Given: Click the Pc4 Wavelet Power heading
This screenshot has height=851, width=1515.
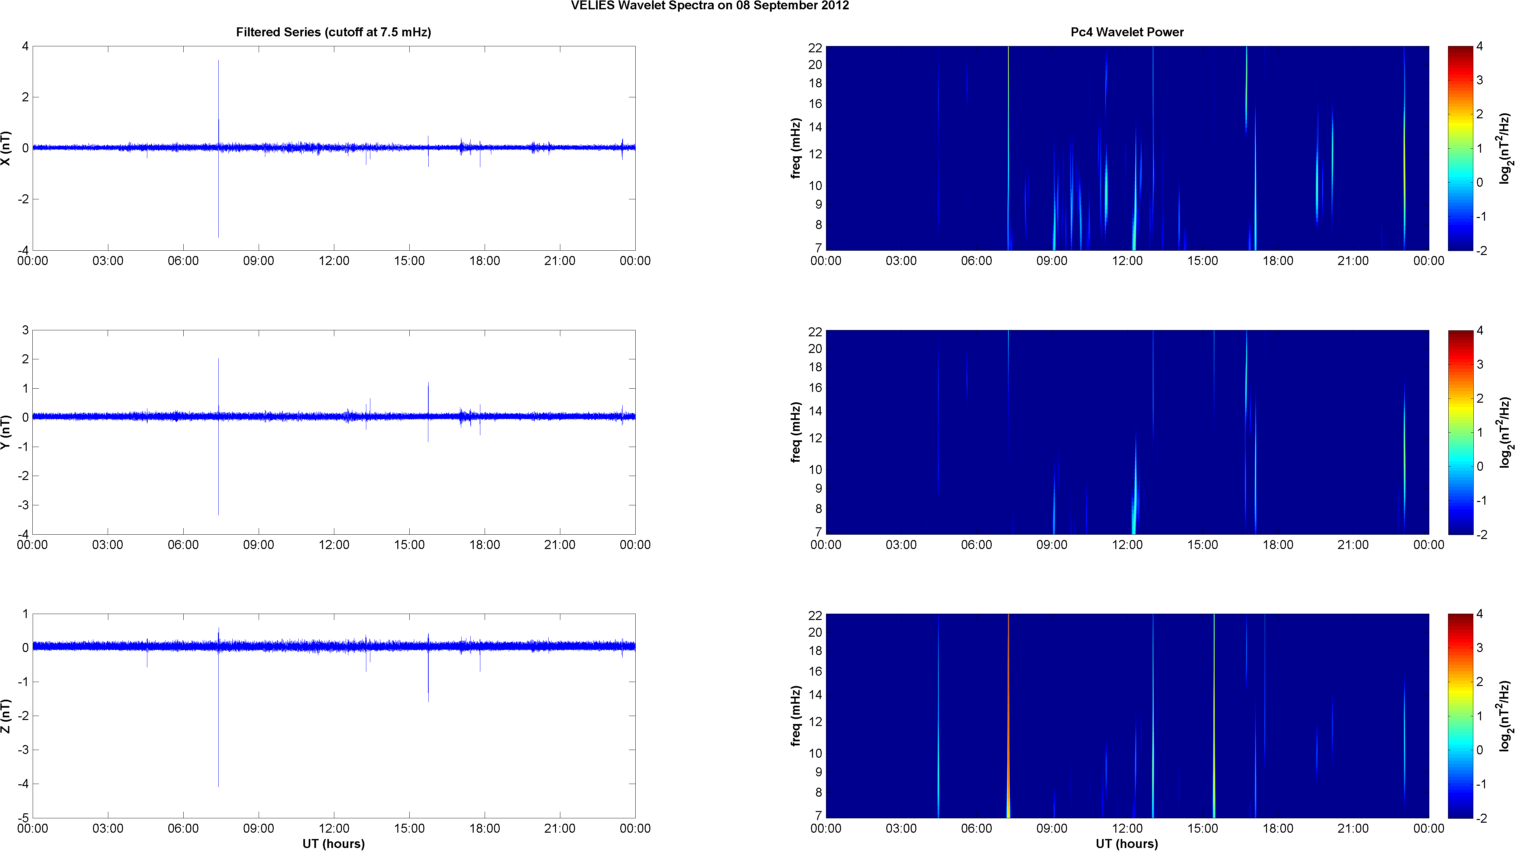Looking at the screenshot, I should (1126, 32).
